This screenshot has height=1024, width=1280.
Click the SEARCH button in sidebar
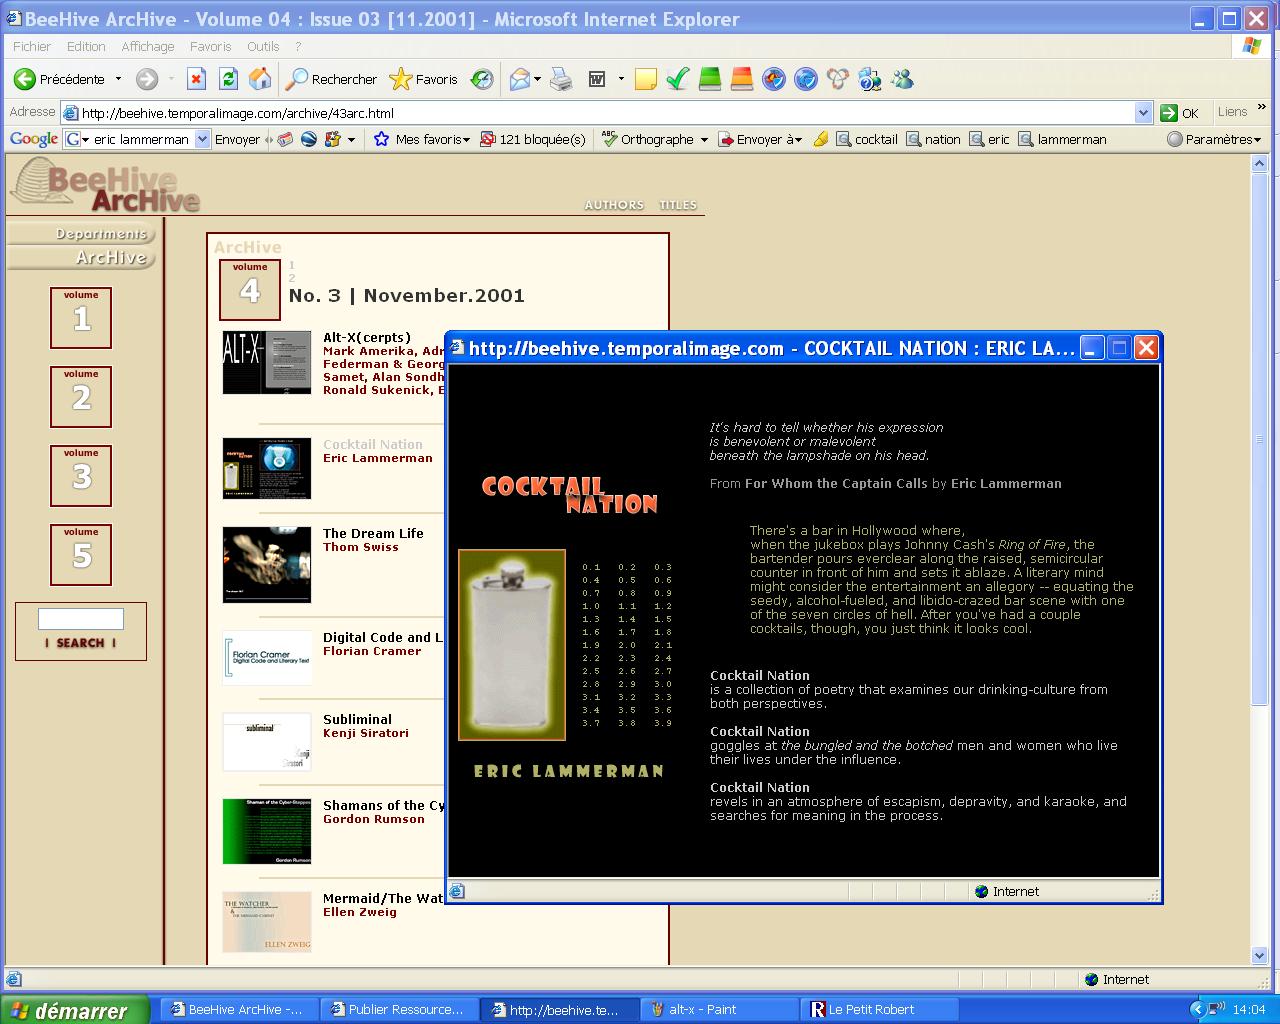pos(81,643)
